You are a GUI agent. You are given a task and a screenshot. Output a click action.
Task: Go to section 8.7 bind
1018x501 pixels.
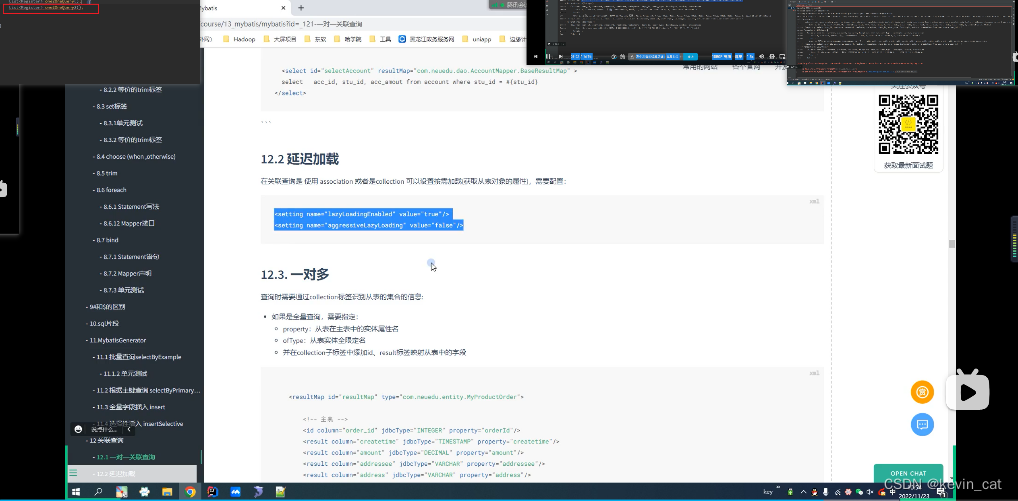(x=106, y=240)
